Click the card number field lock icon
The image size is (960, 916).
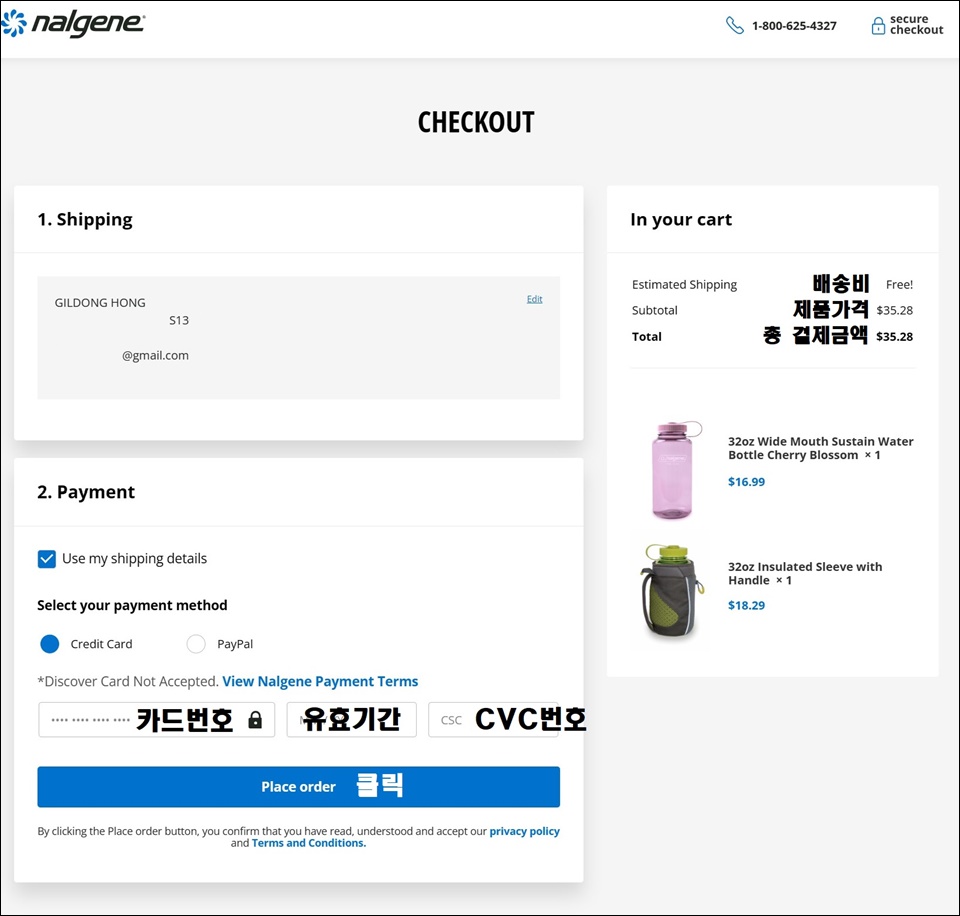coord(255,719)
